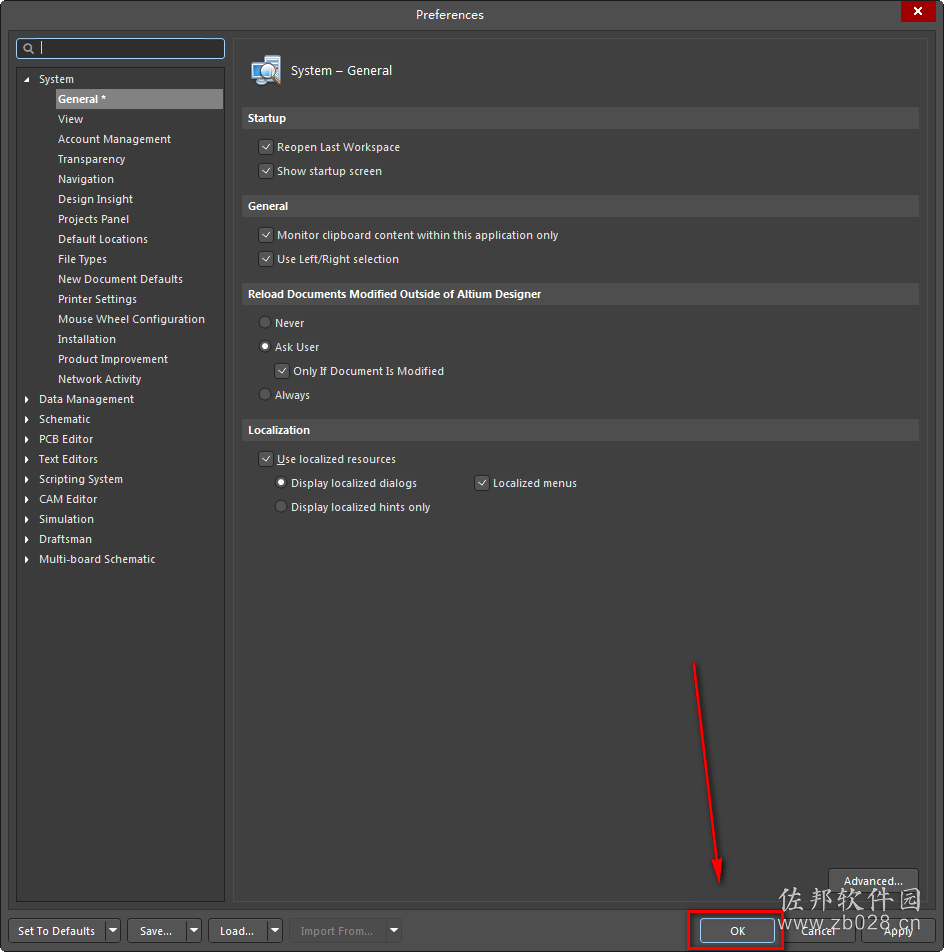Expand the Scripting System node

[x=27, y=480]
